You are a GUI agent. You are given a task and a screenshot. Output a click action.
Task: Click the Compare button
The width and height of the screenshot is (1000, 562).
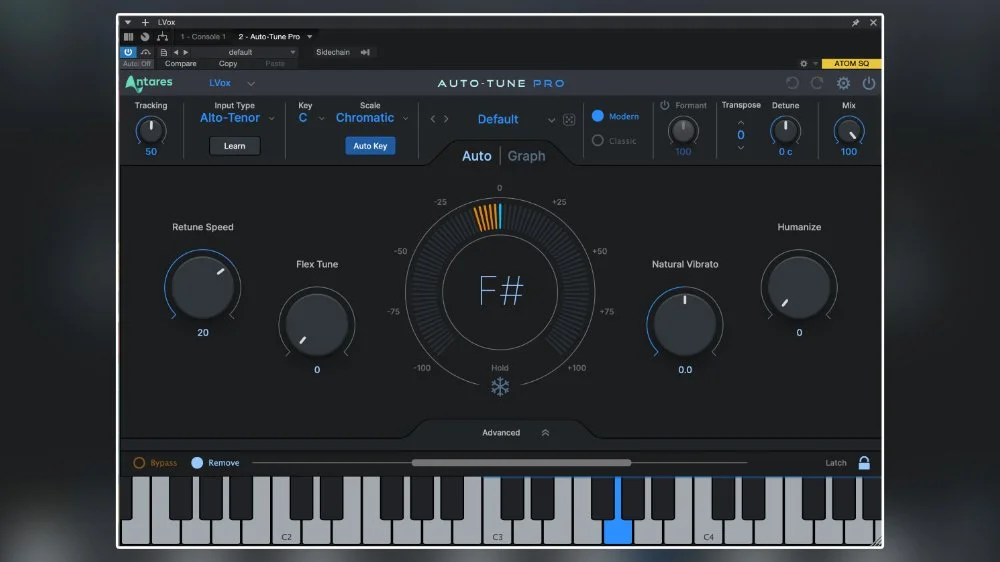(180, 64)
